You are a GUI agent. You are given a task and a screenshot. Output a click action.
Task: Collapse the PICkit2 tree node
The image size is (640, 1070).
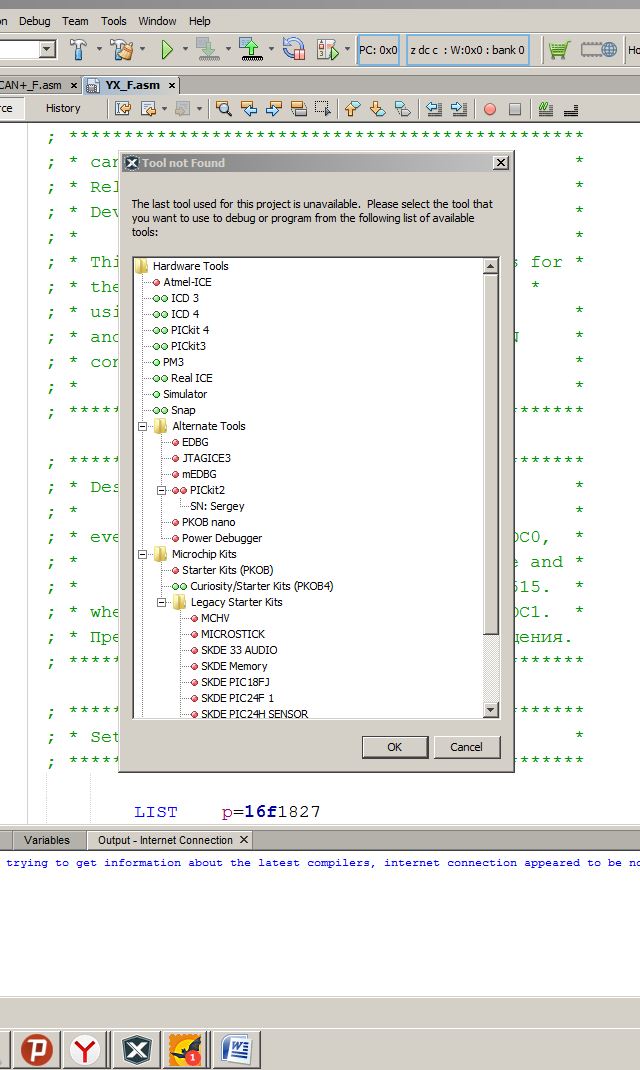pos(162,490)
